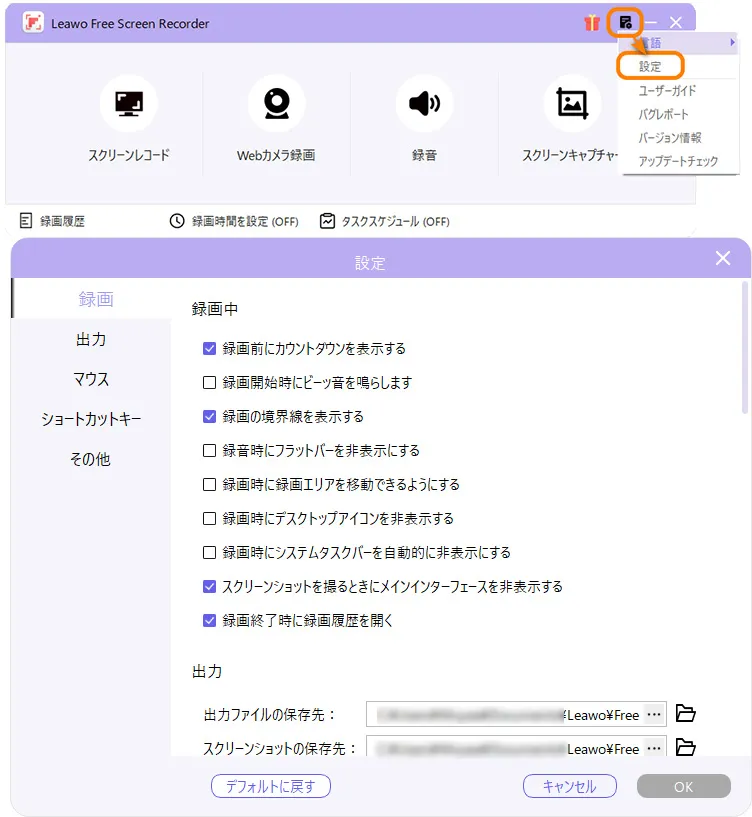Viewport: 752px width, 817px height.
Task: Select 設定 in the dropdown menu
Action: [650, 66]
